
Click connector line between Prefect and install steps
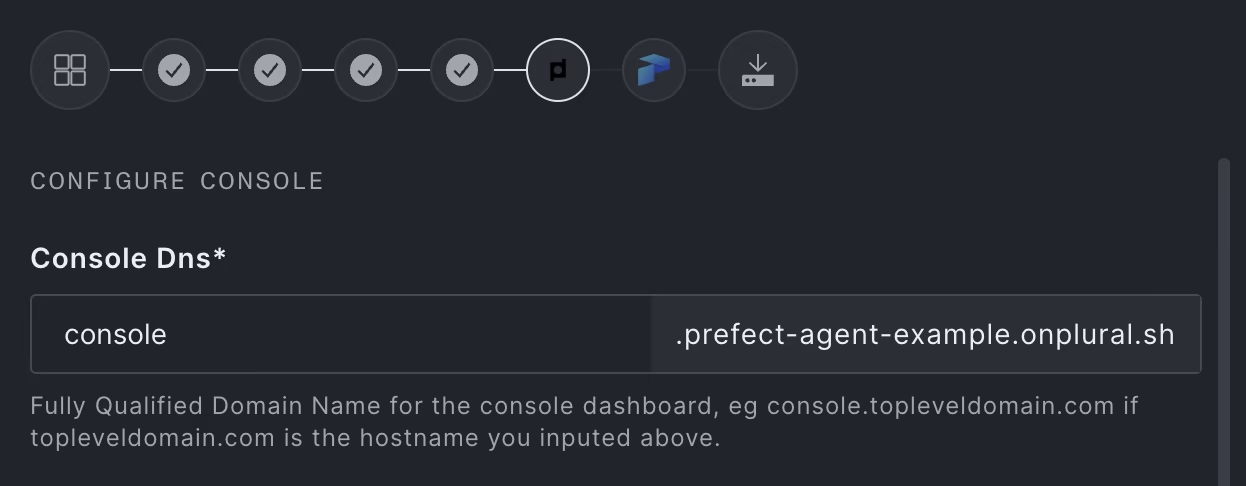click(702, 70)
